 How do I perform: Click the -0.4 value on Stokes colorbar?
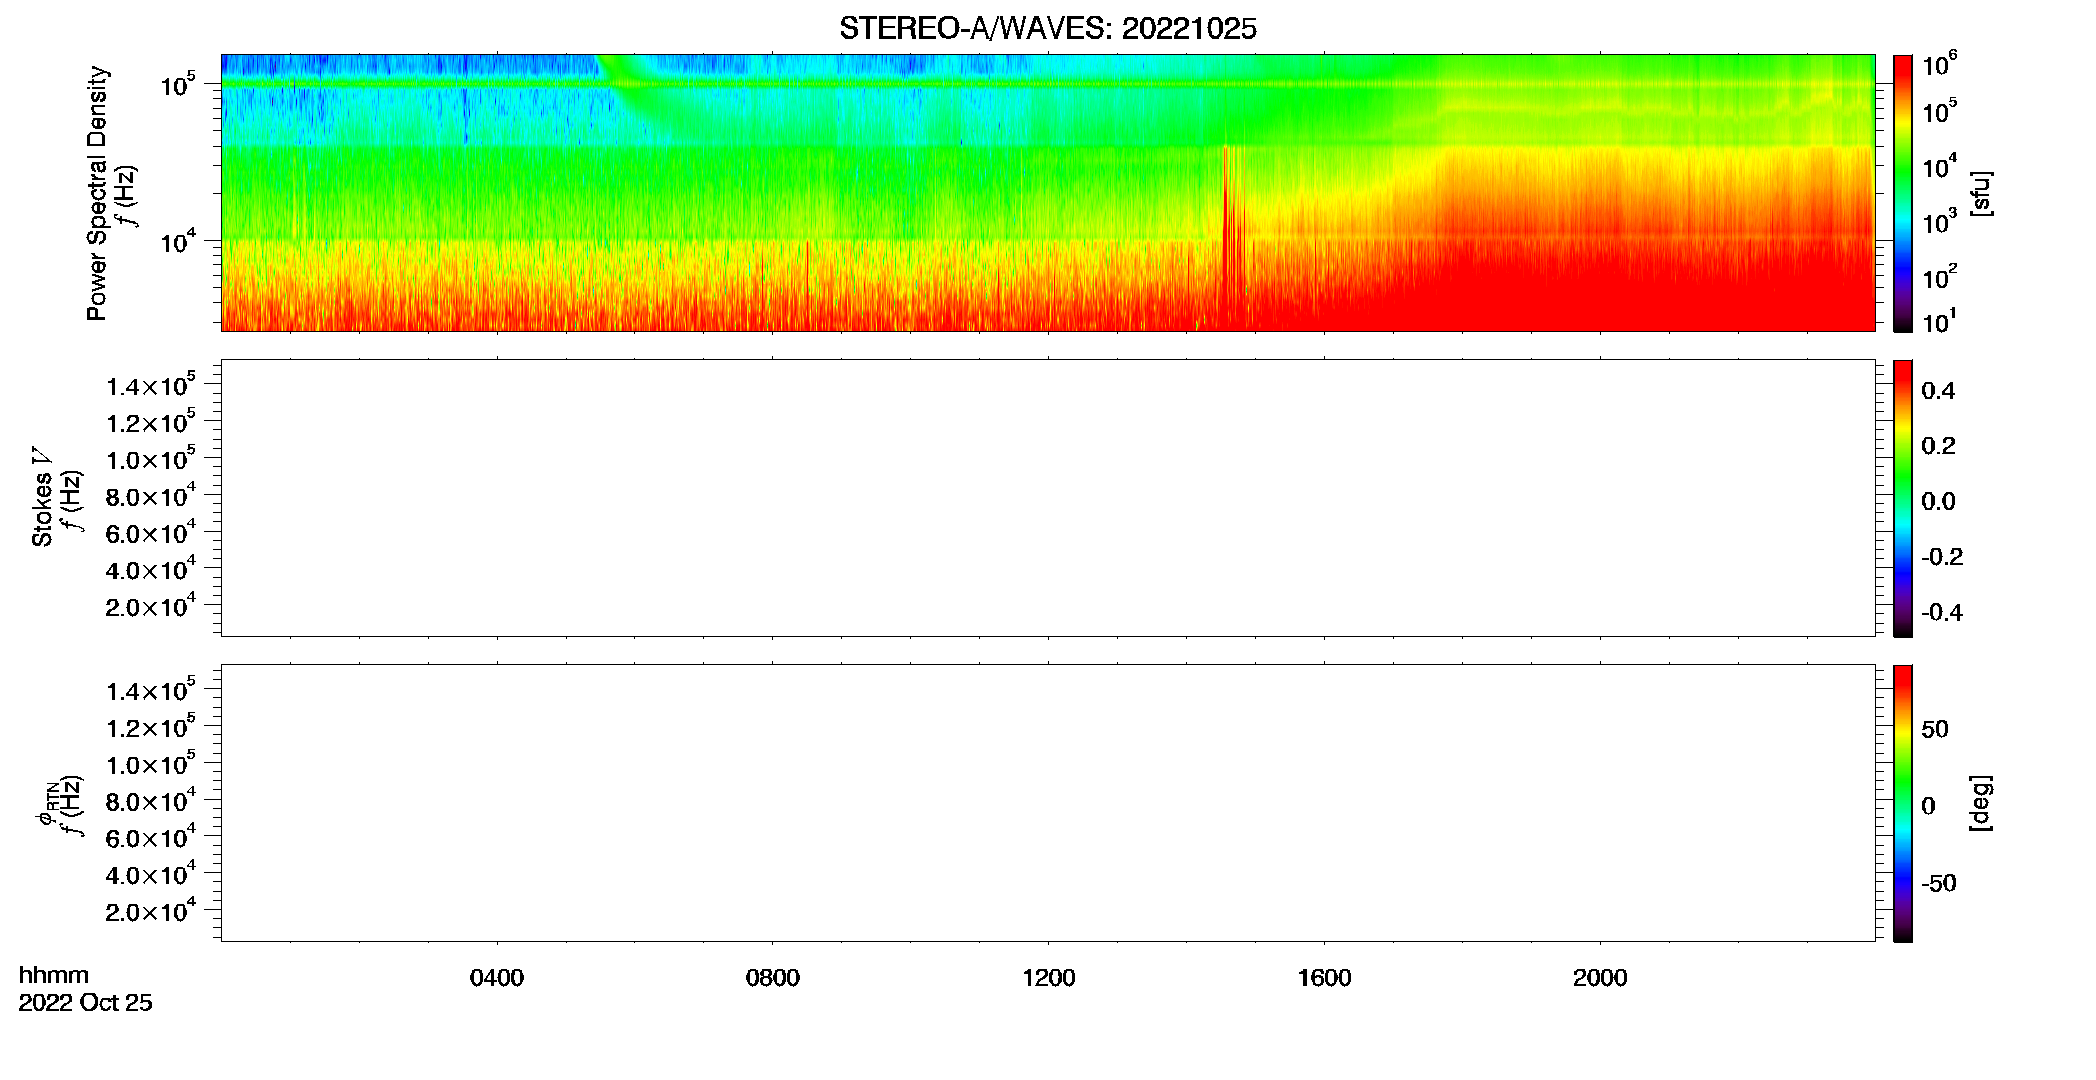click(x=1942, y=613)
